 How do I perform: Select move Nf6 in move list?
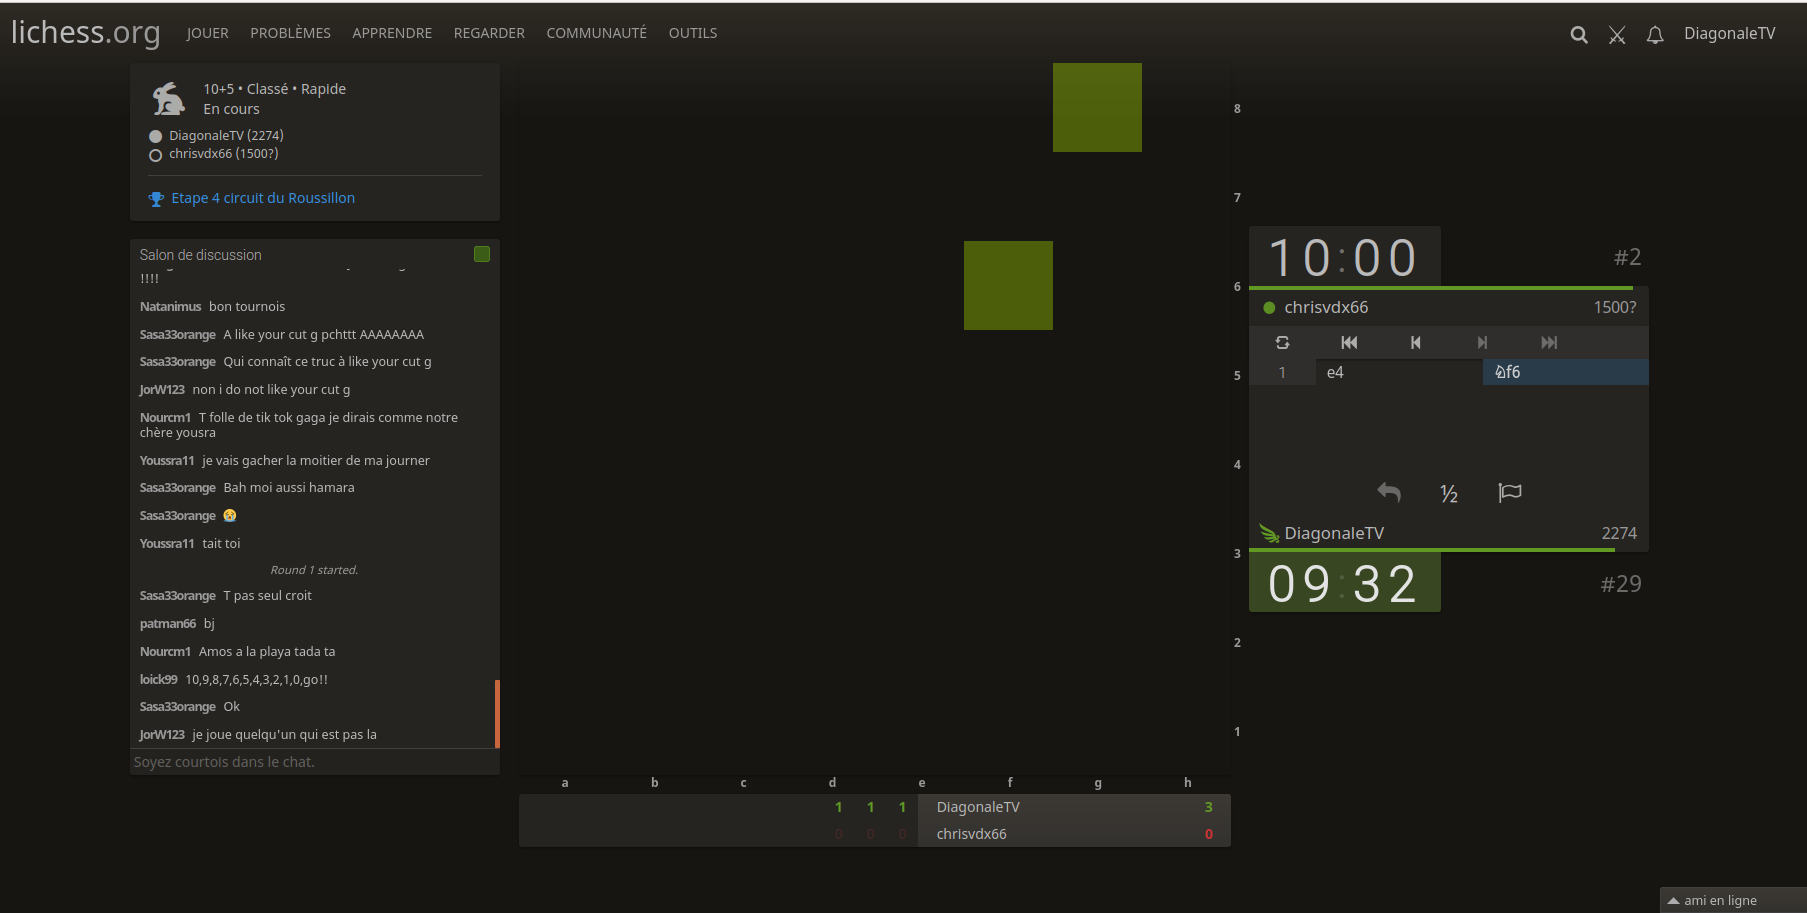(1565, 372)
